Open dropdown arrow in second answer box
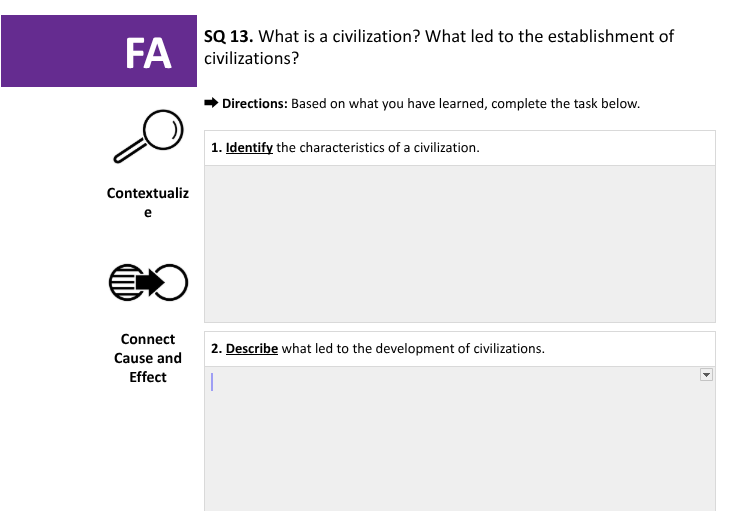 tap(705, 375)
